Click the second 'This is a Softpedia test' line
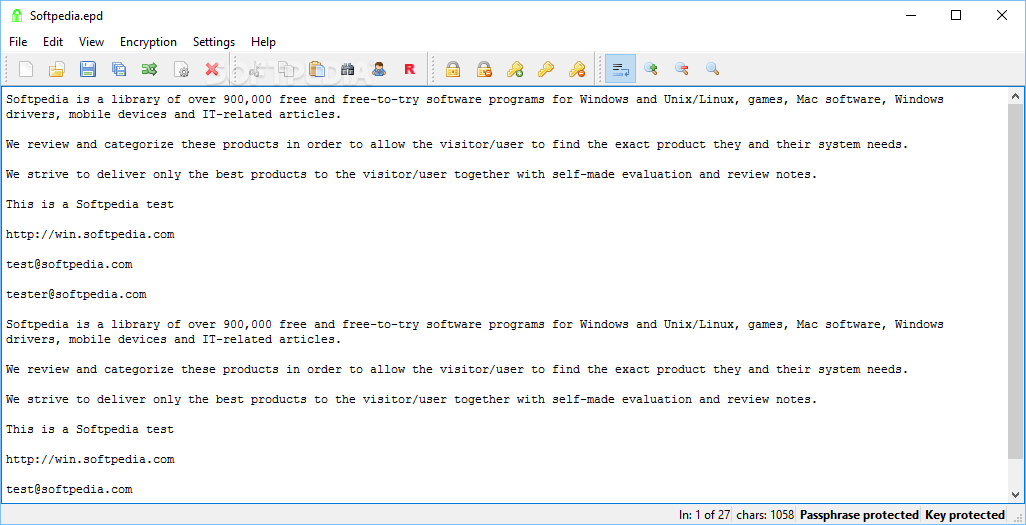This screenshot has height=525, width=1026. pos(90,429)
